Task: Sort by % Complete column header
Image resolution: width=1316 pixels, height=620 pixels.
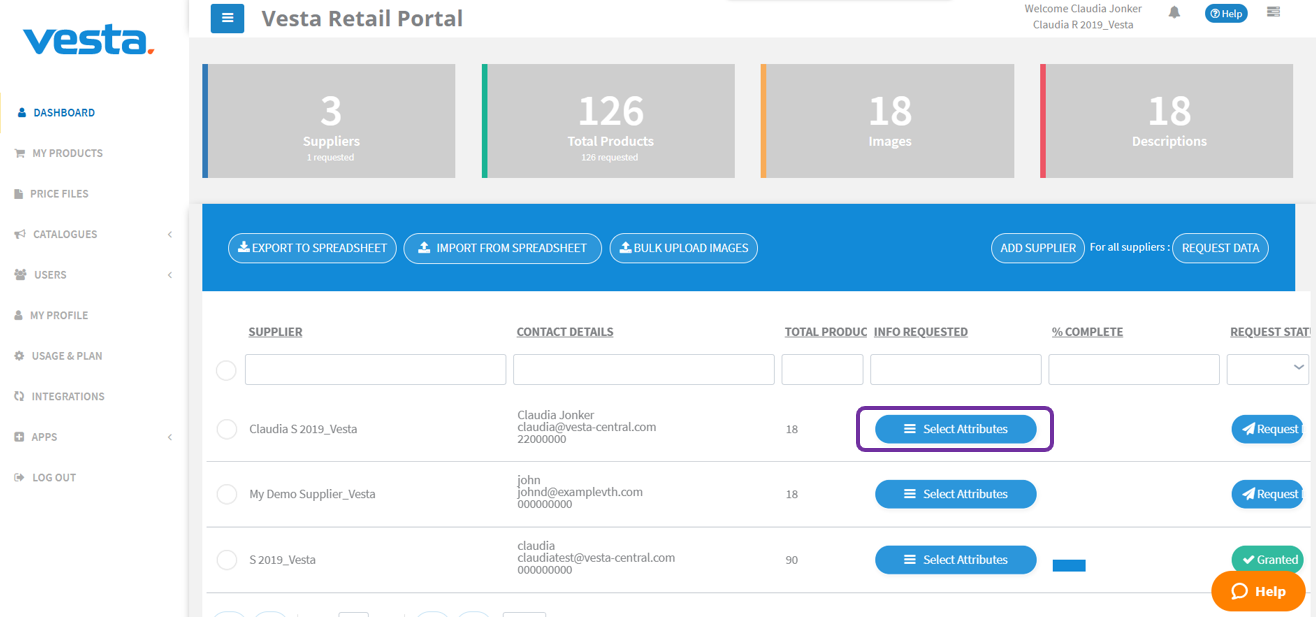Action: click(x=1087, y=332)
